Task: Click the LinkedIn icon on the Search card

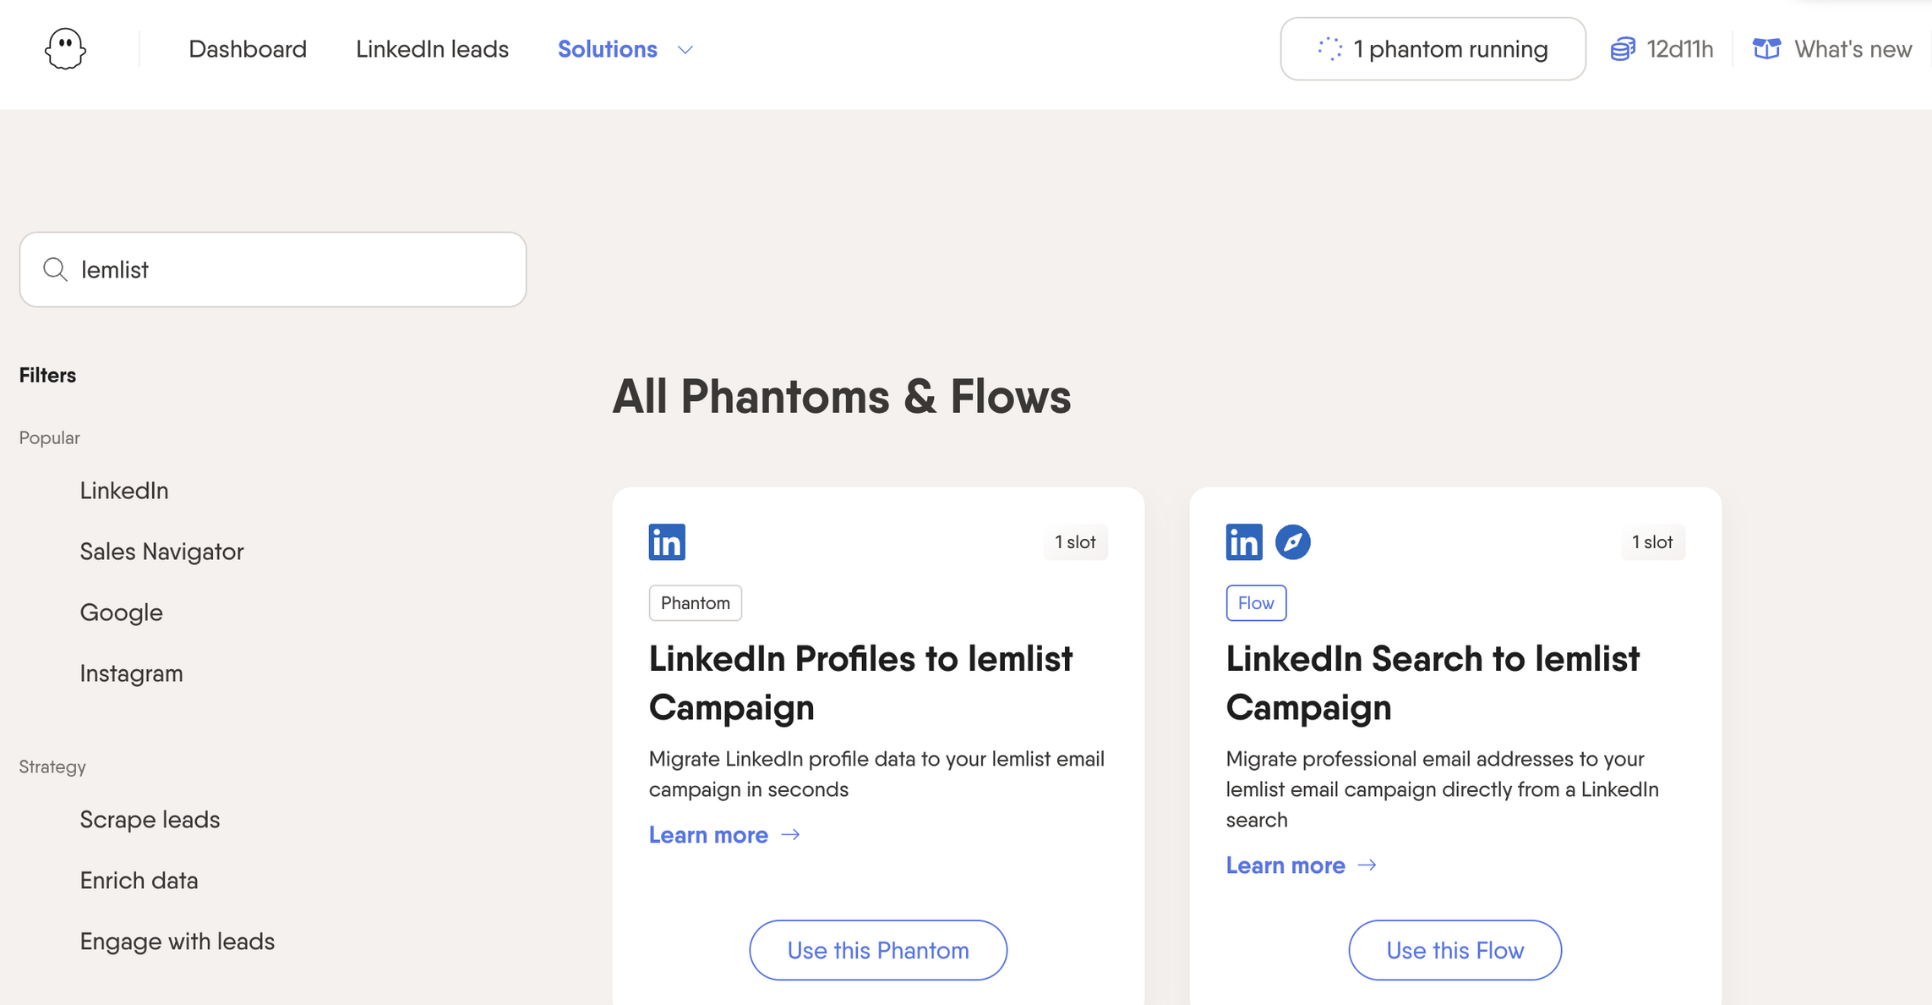Action: point(1243,541)
